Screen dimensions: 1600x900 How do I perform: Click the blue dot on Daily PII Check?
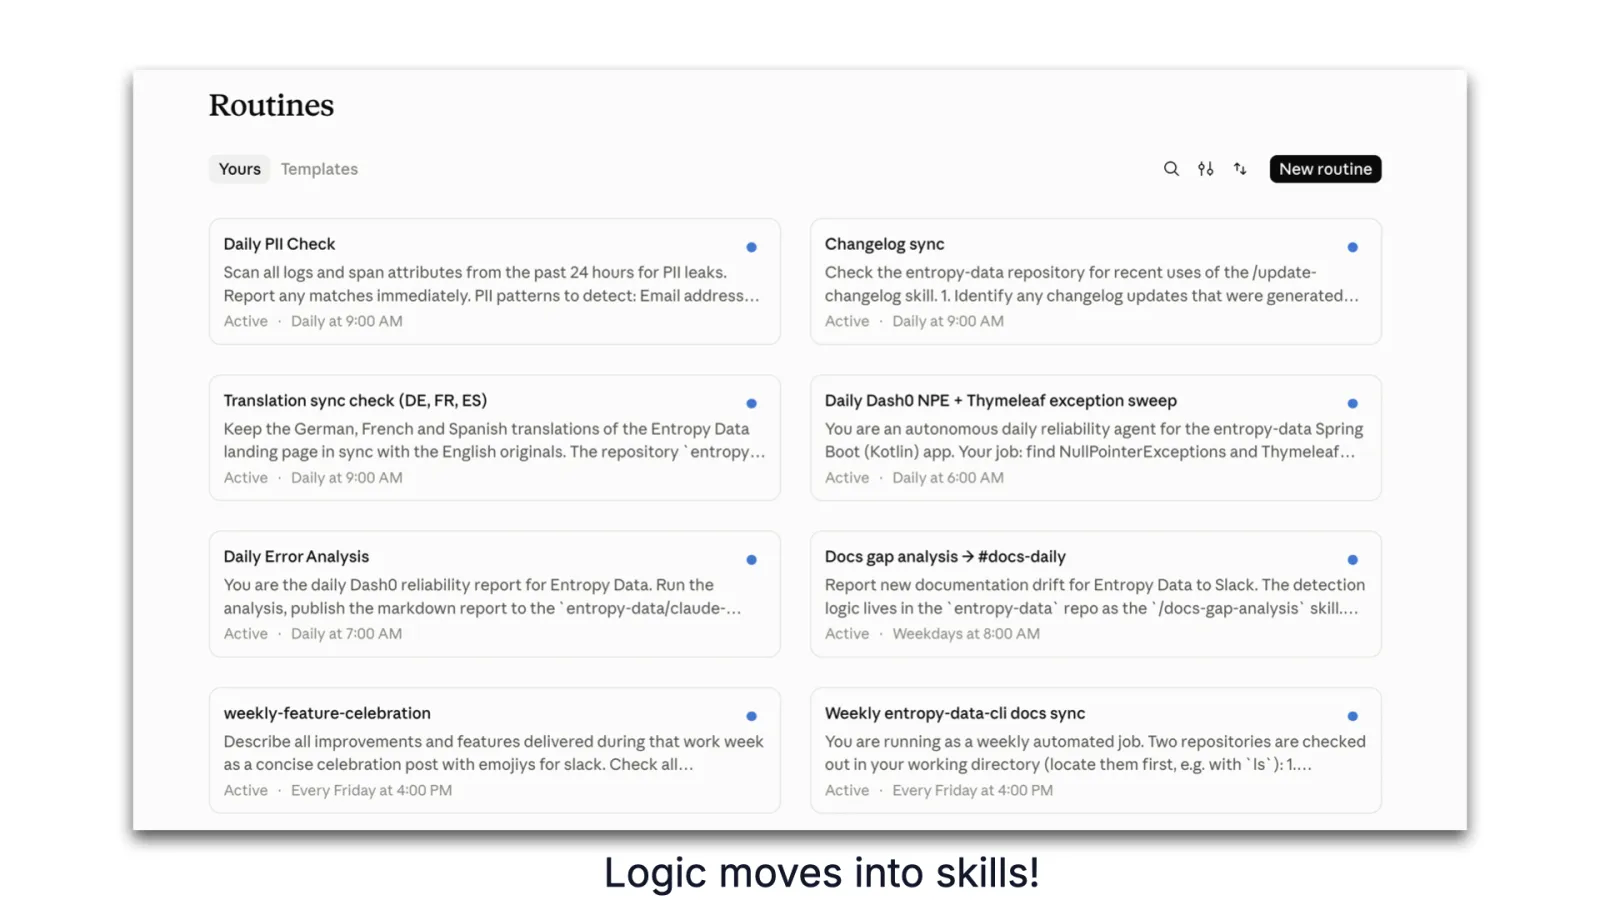tap(751, 247)
